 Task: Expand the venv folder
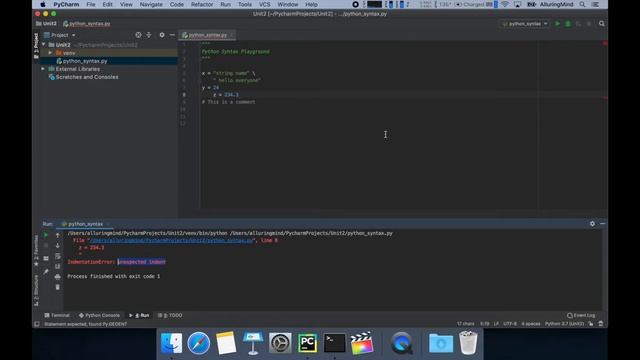pos(50,53)
